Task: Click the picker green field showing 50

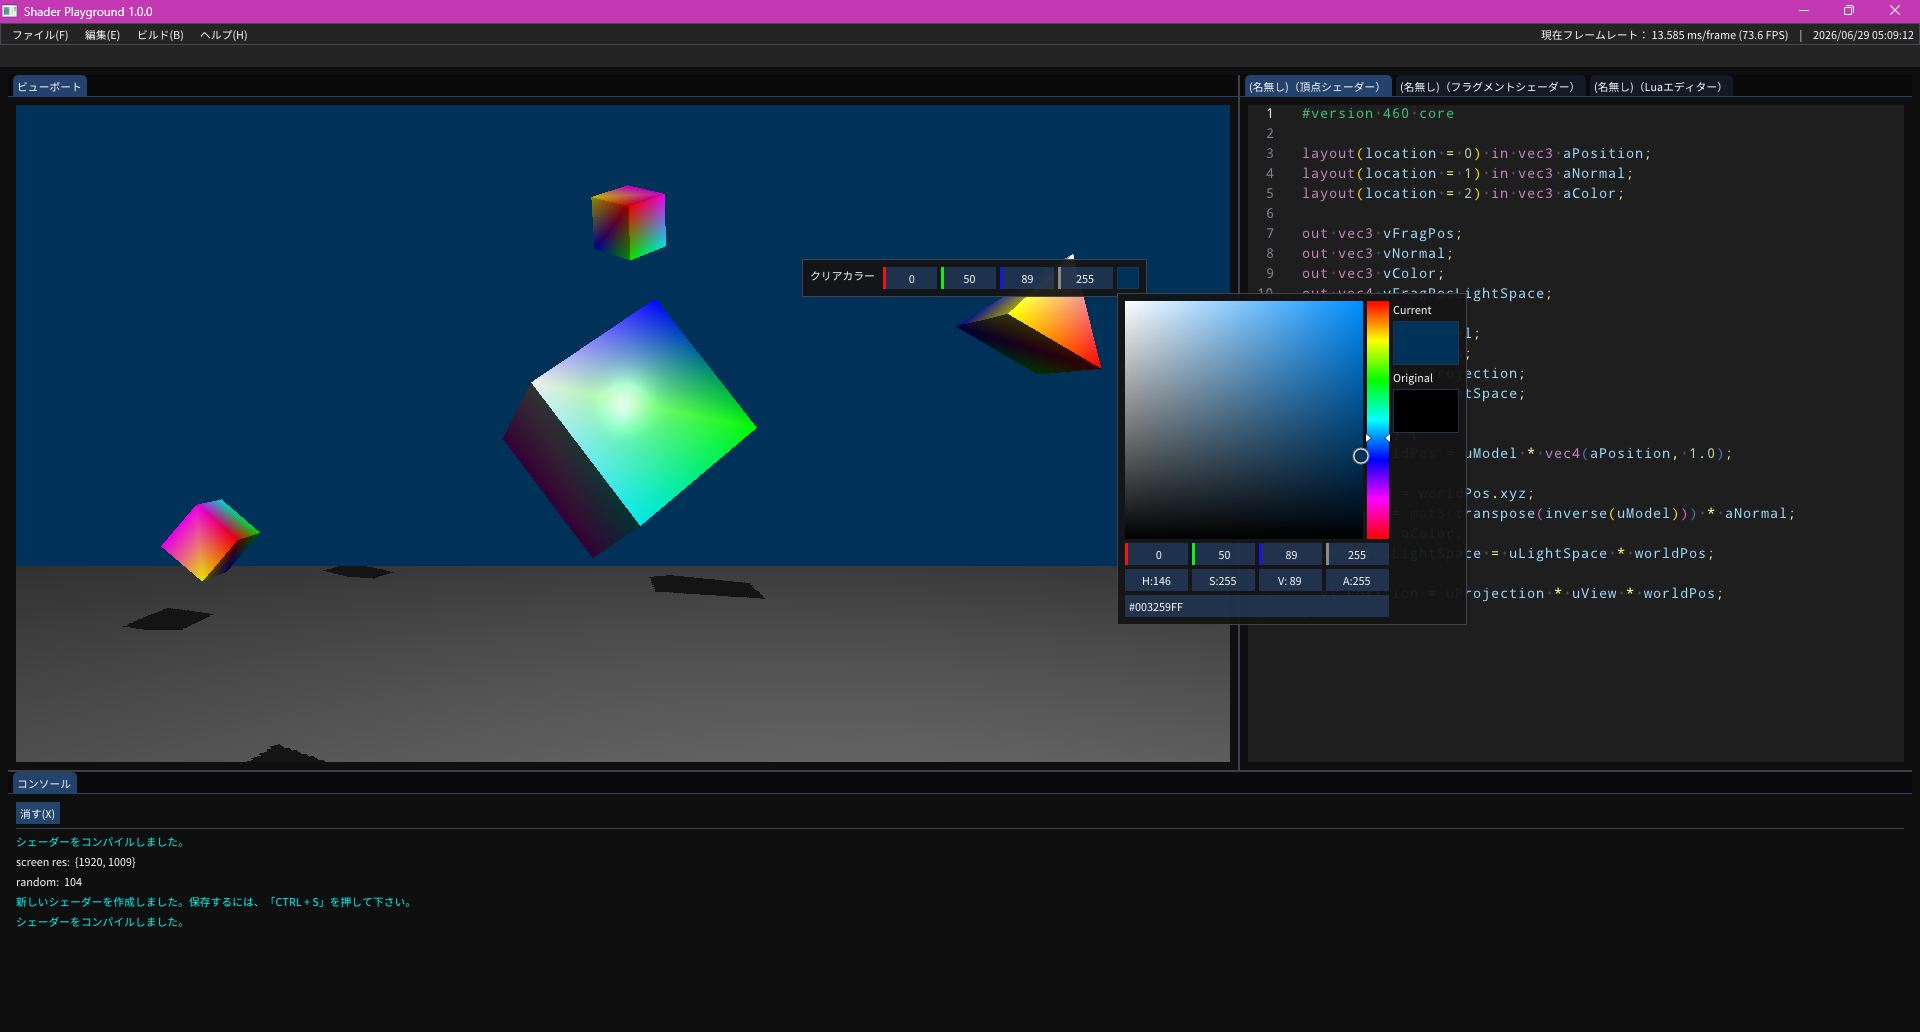Action: (x=1224, y=555)
